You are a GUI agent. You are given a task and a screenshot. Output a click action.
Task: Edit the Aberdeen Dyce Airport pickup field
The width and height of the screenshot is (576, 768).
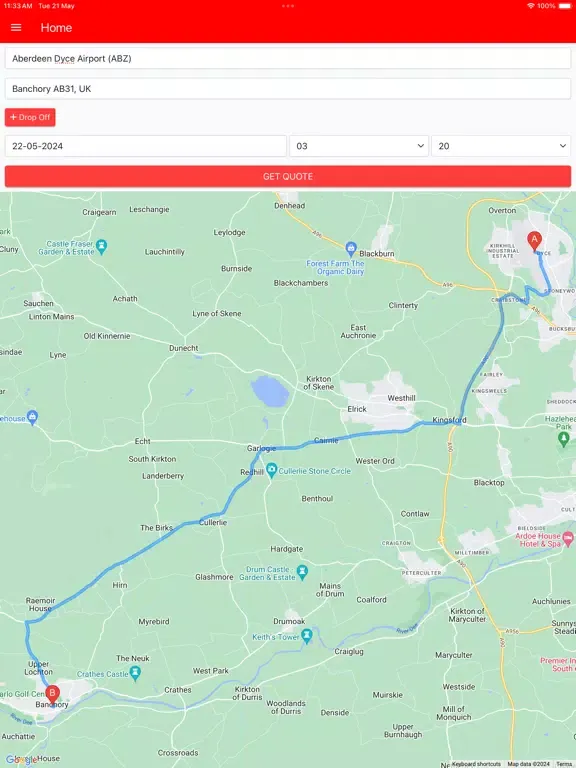click(x=288, y=59)
